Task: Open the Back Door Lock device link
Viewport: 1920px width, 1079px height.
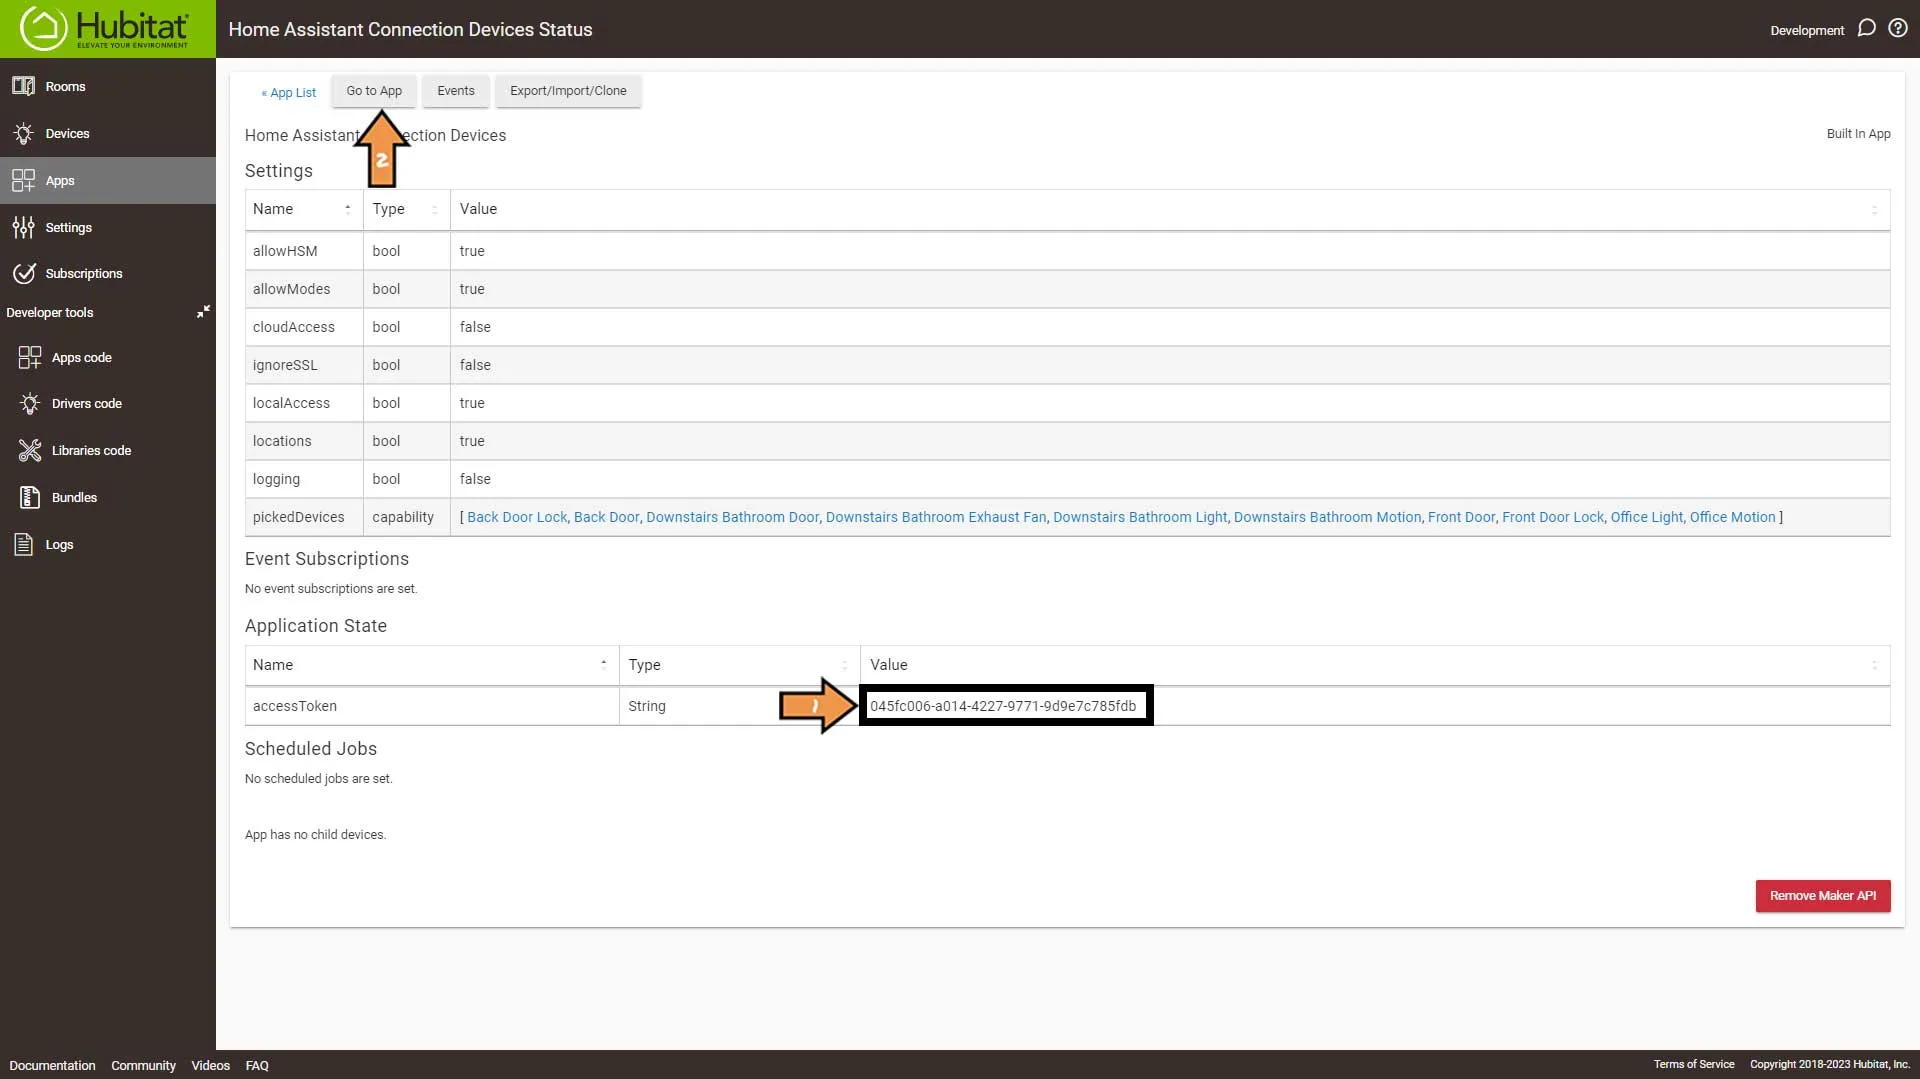Action: (x=517, y=517)
